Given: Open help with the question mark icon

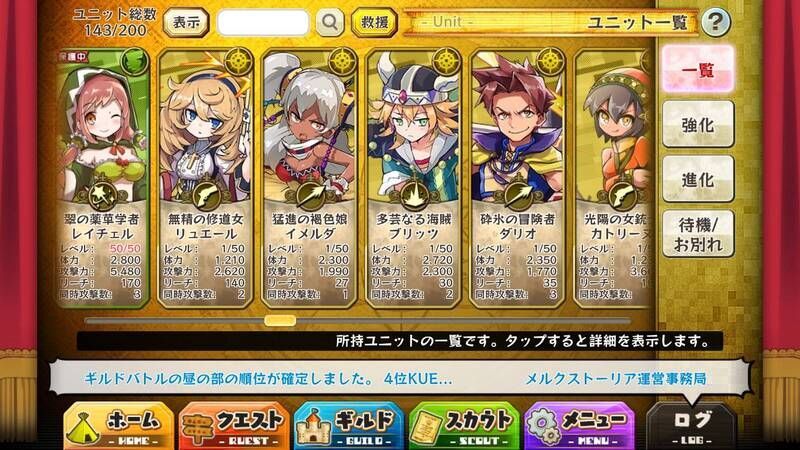Looking at the screenshot, I should [x=715, y=22].
